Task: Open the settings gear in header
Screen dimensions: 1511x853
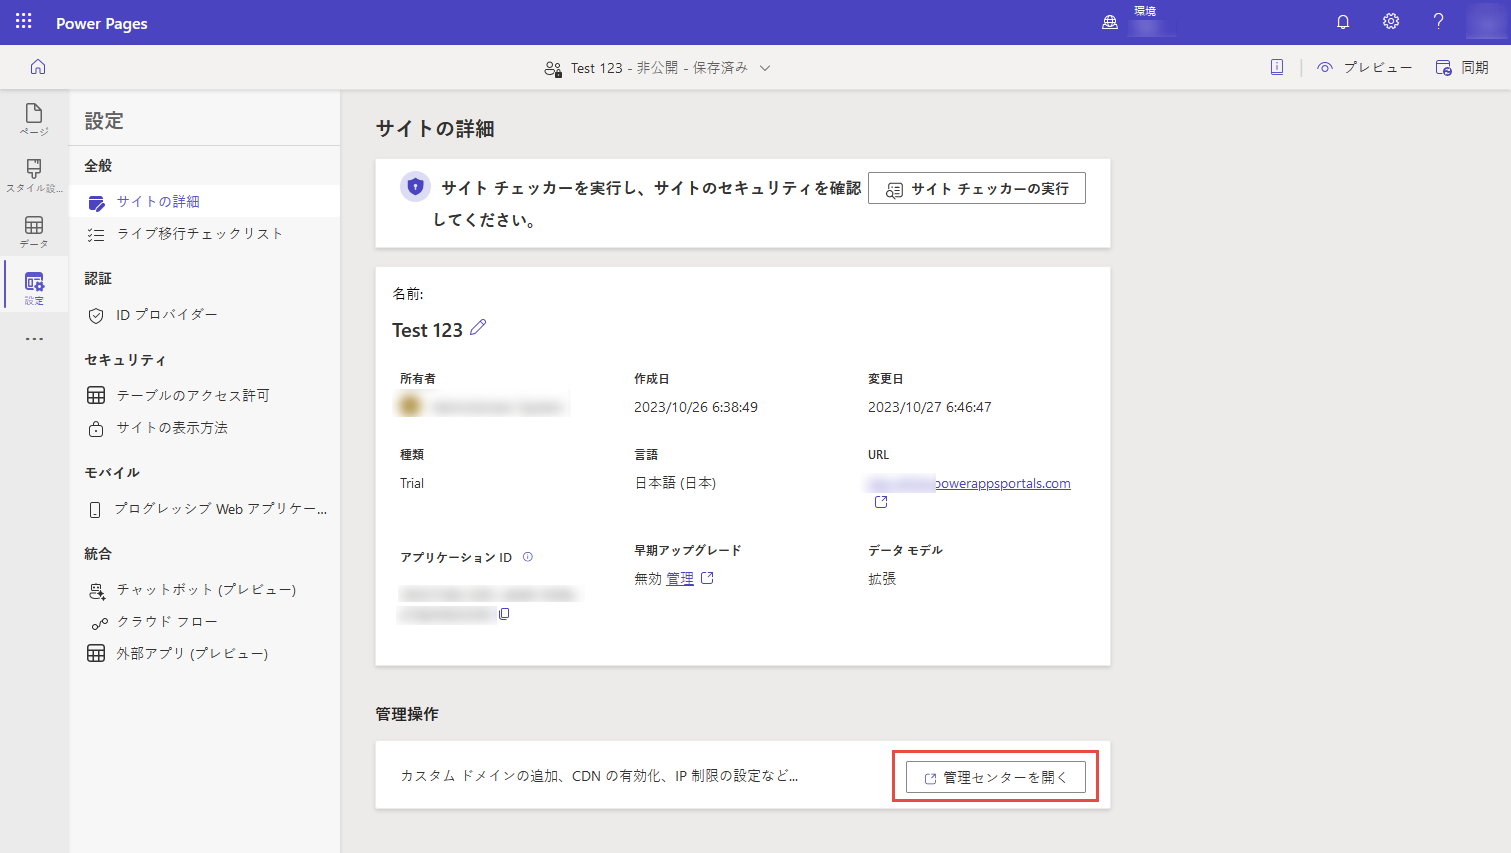Action: 1391,21
